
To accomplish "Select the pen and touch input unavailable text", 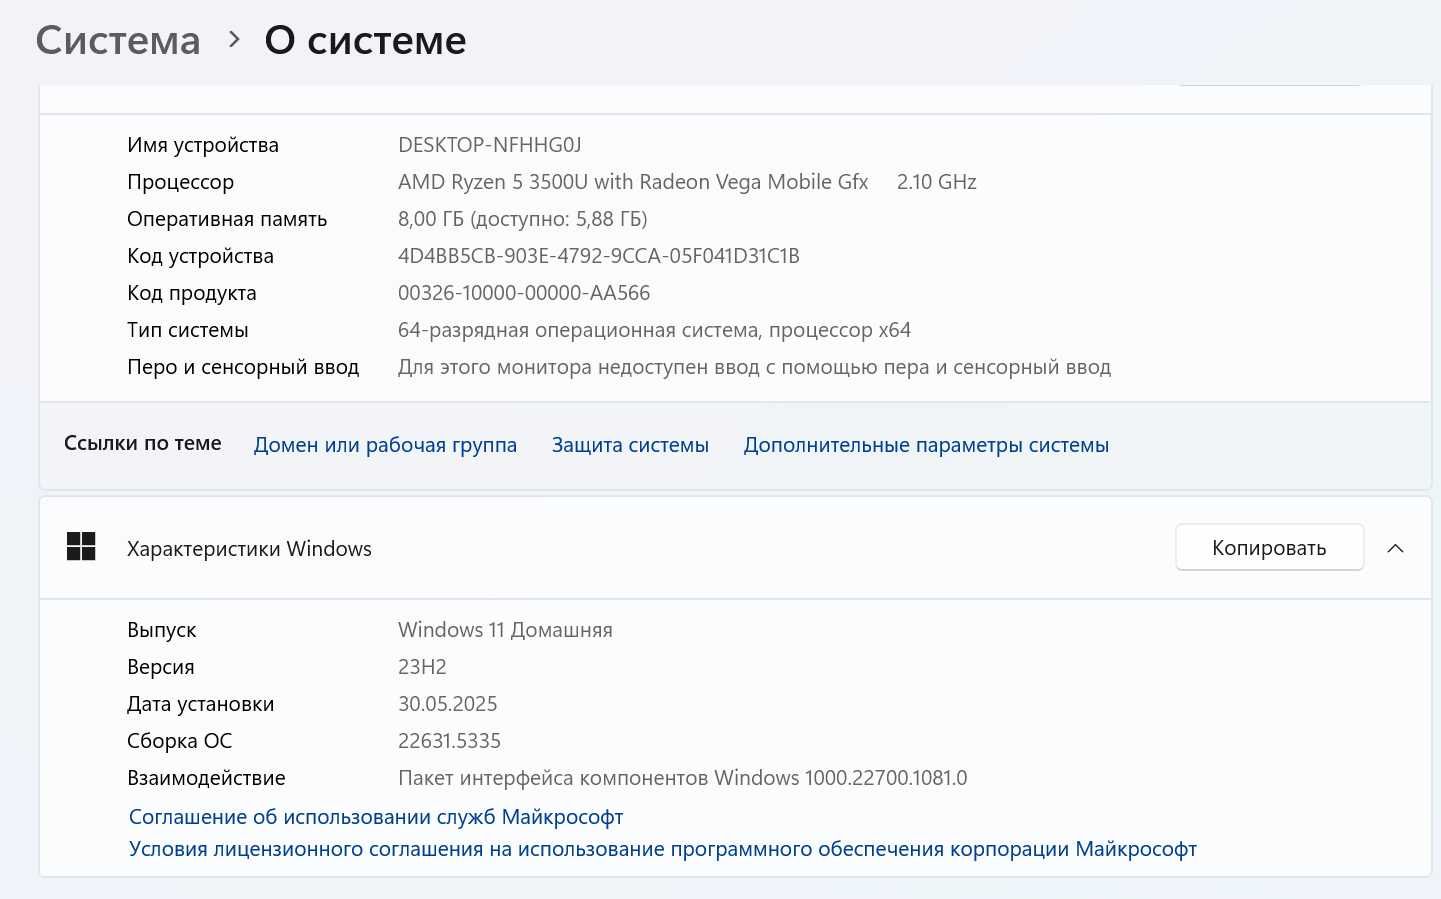I will pos(754,367).
